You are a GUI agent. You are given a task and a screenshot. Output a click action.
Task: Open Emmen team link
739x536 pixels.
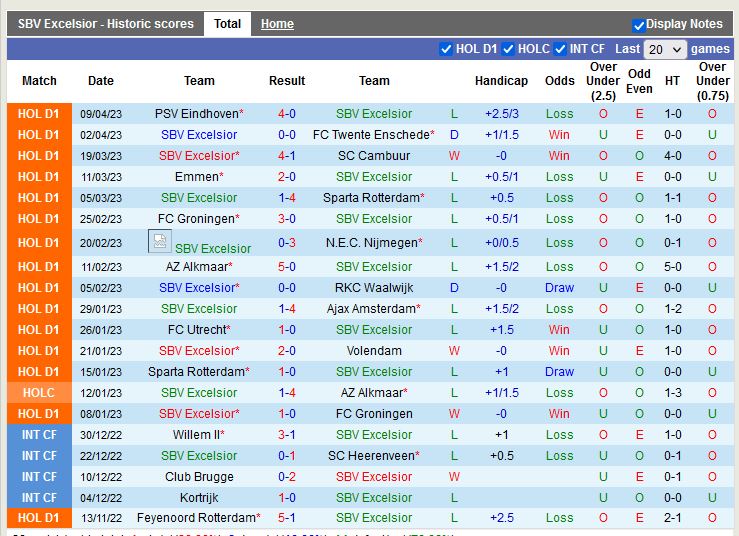point(199,177)
